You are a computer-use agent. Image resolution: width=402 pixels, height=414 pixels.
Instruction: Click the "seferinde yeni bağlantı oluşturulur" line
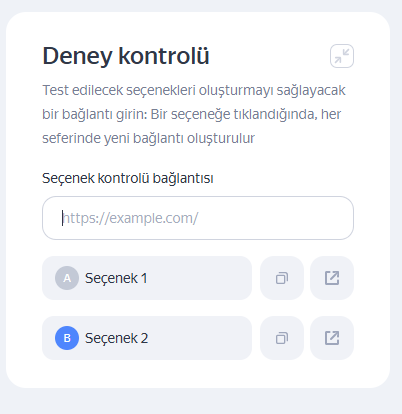(149, 138)
